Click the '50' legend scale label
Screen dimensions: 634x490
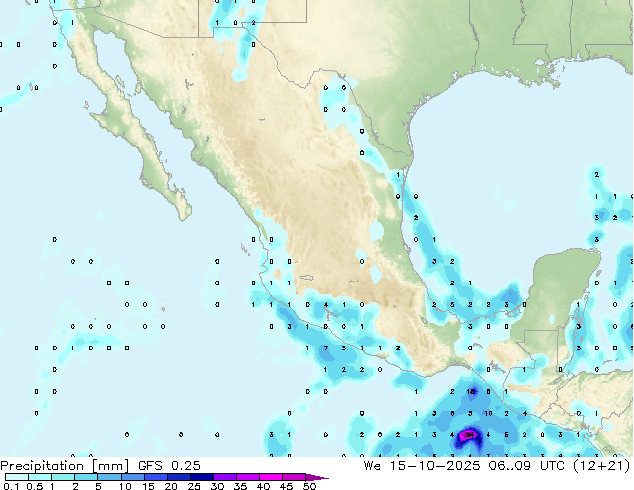pos(309,486)
